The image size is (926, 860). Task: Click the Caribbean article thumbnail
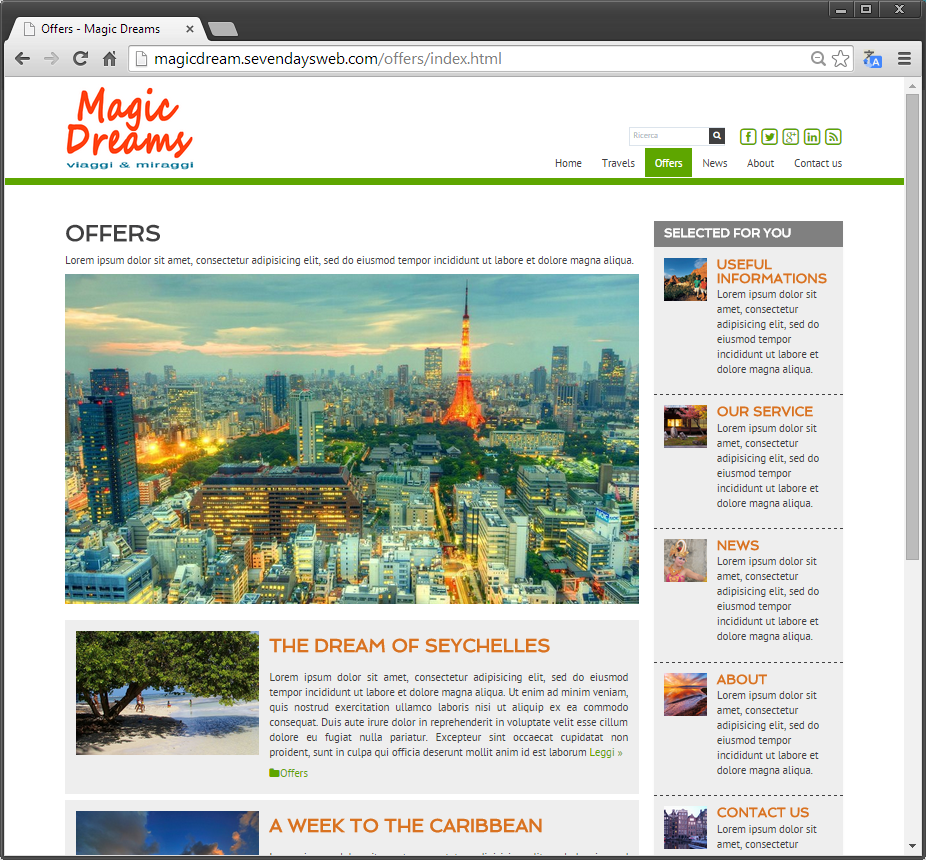167,833
